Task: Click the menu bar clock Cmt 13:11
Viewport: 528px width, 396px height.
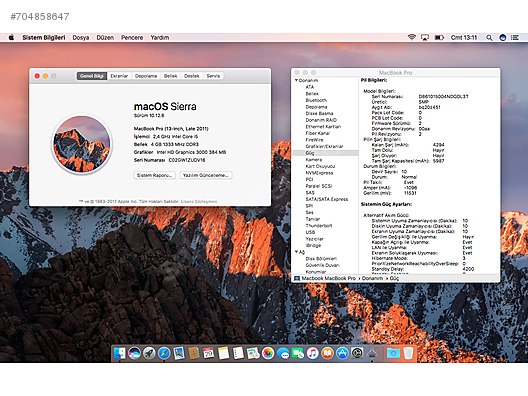Action: point(464,37)
